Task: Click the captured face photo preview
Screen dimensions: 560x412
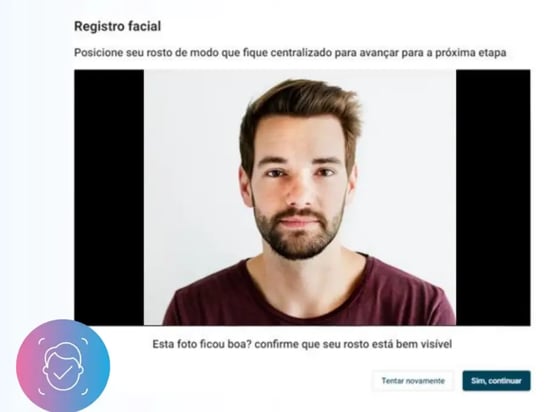Action: 300,197
